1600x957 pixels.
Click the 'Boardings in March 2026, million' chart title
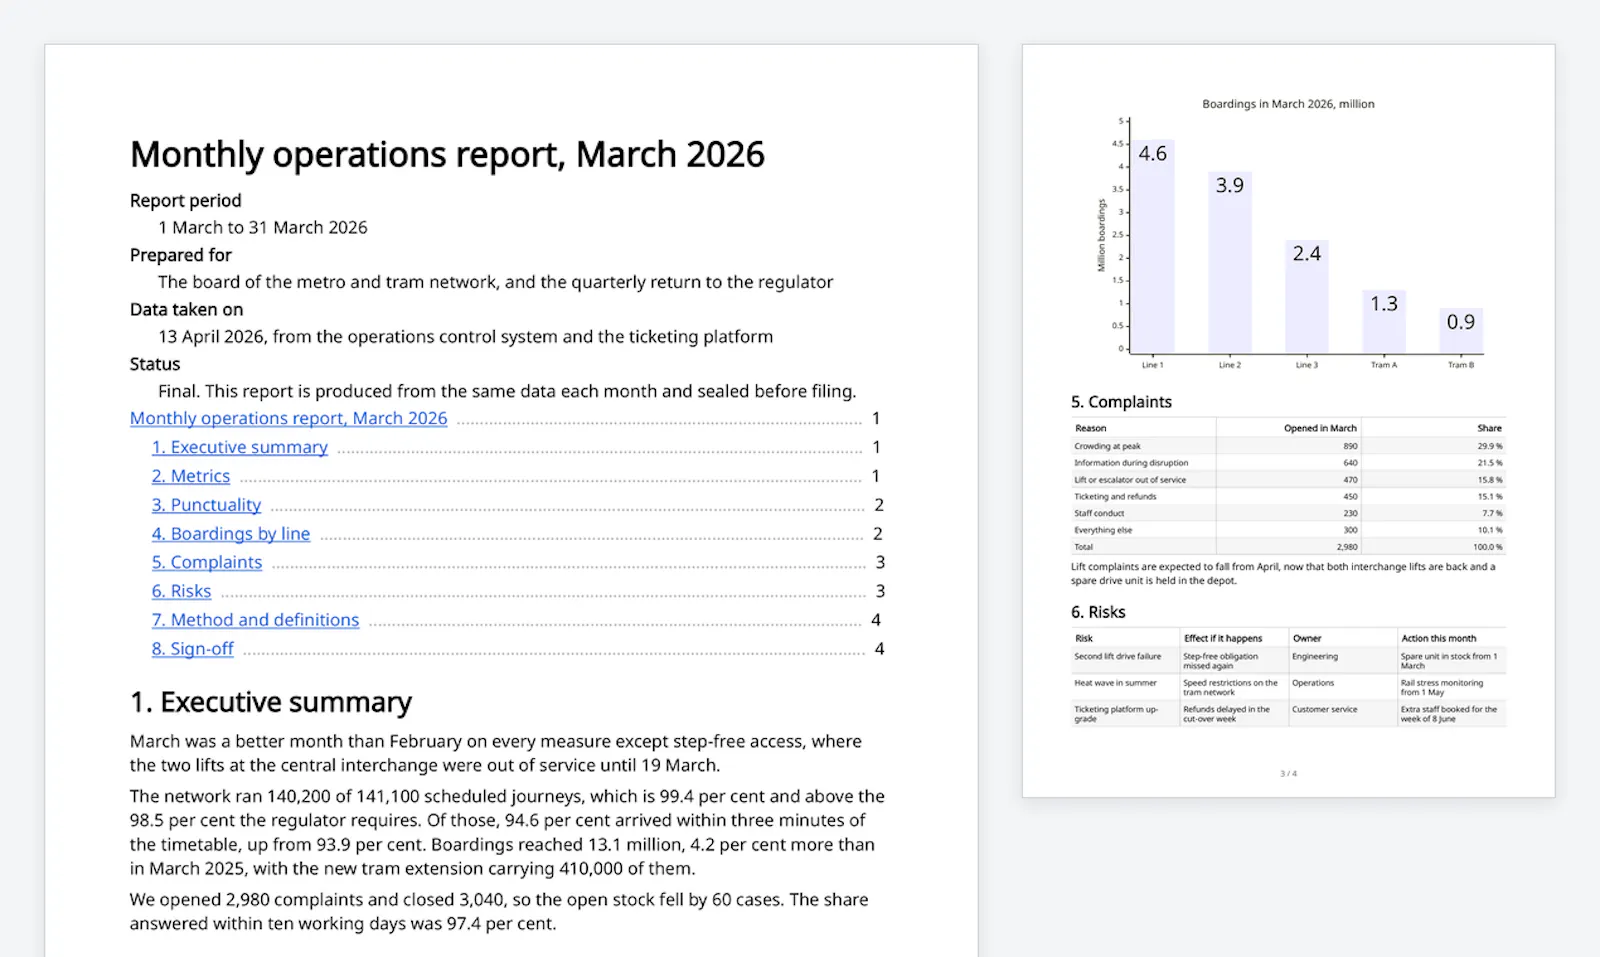[x=1288, y=104]
